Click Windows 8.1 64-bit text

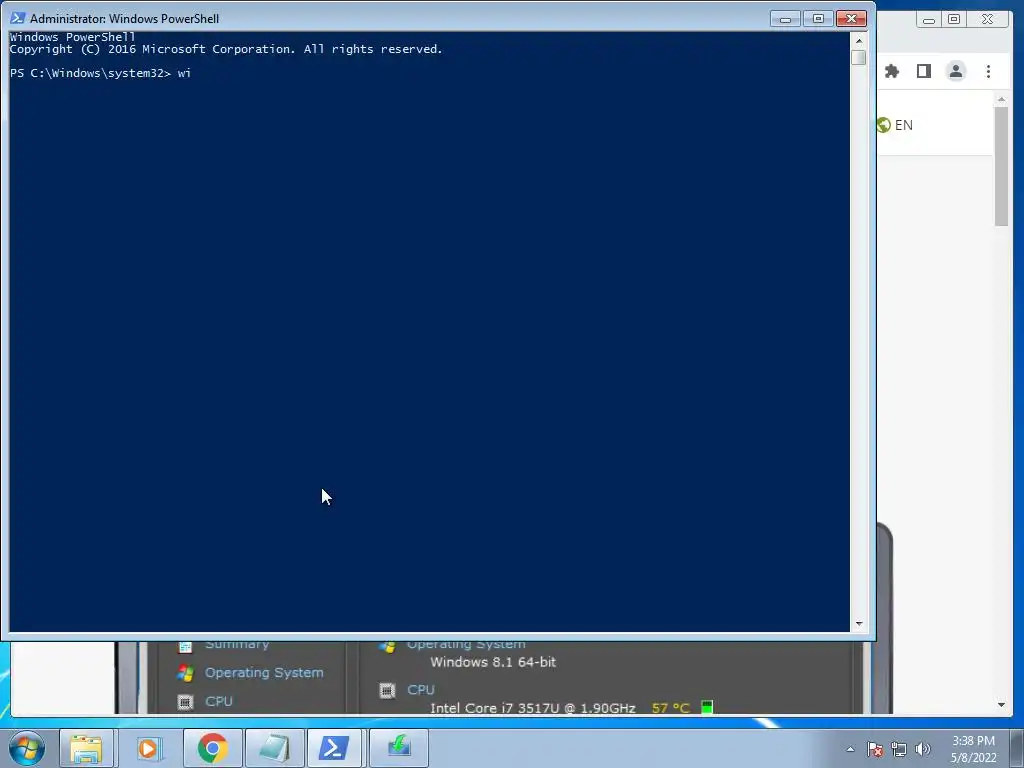(x=493, y=662)
